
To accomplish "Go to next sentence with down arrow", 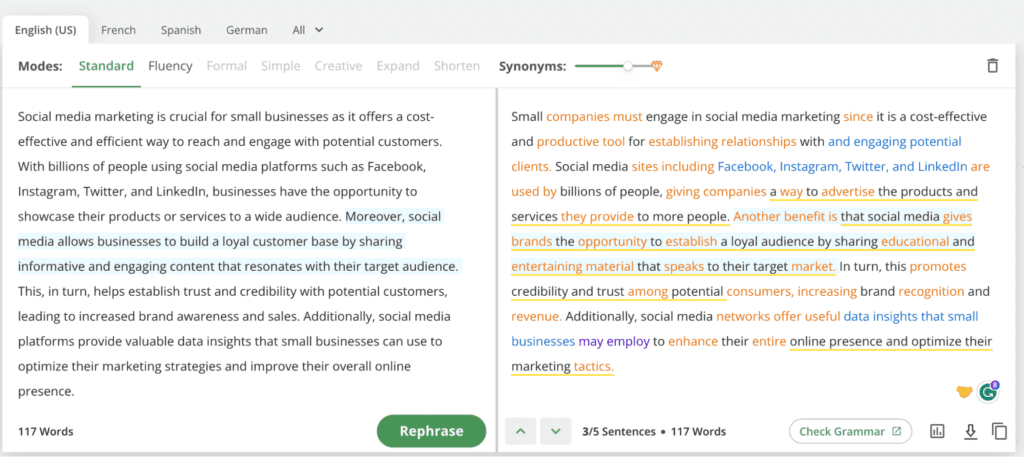I will pyautogui.click(x=556, y=431).
